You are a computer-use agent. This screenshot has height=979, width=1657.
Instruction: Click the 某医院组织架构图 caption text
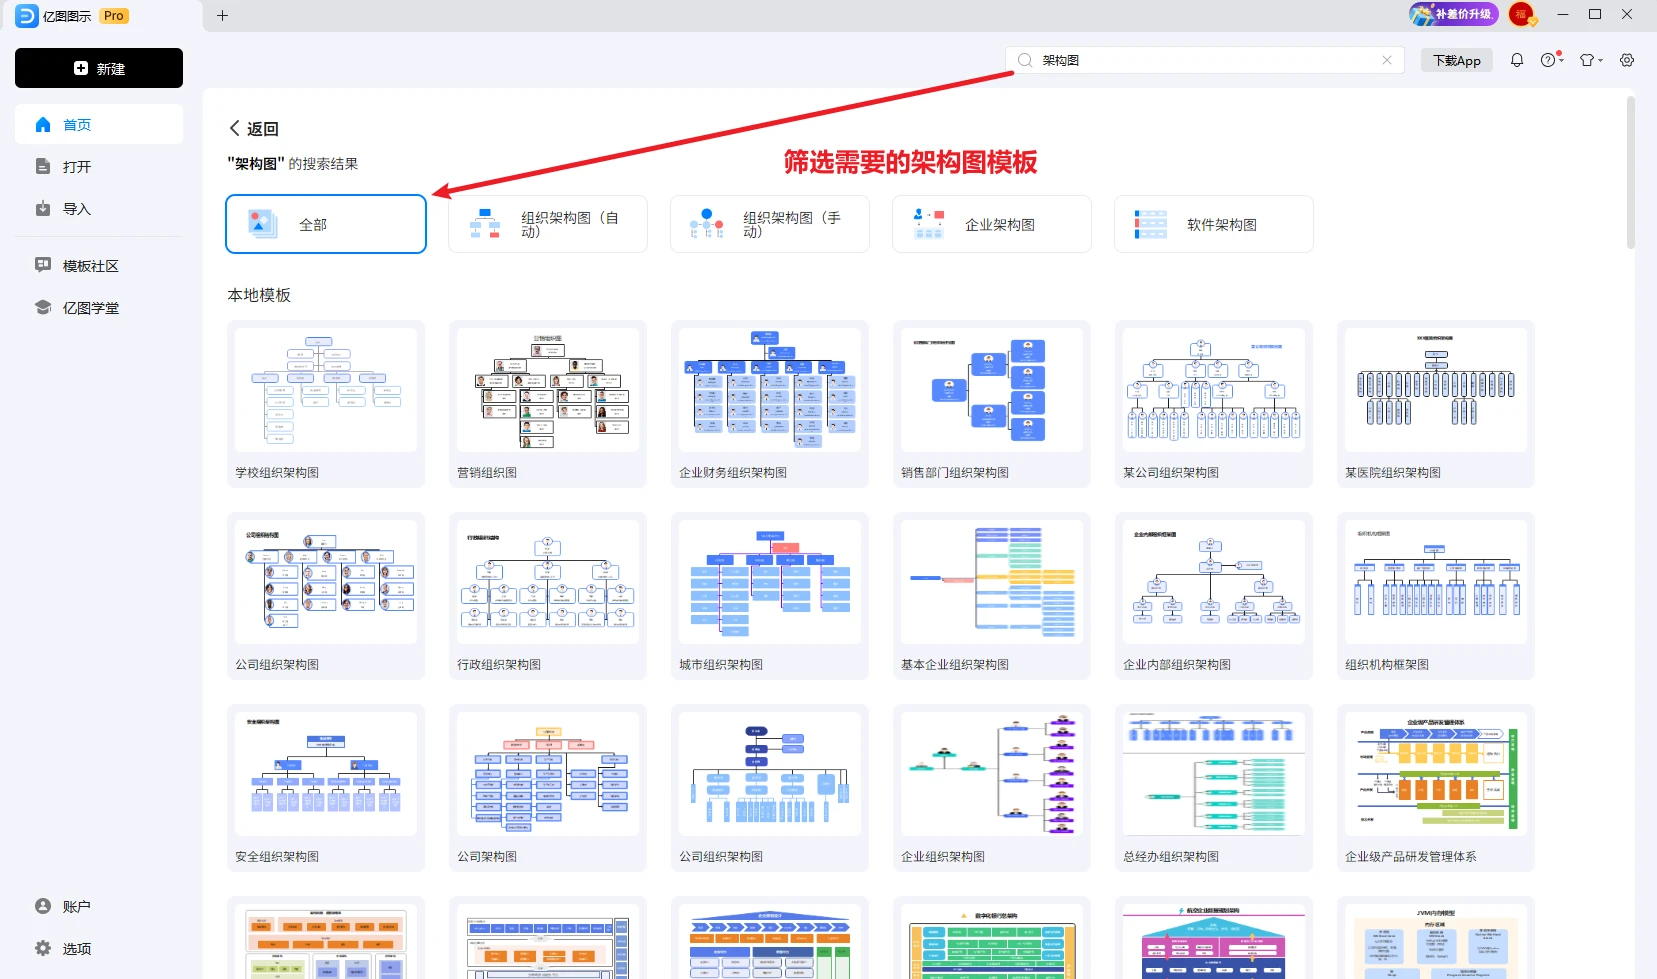1393,473
